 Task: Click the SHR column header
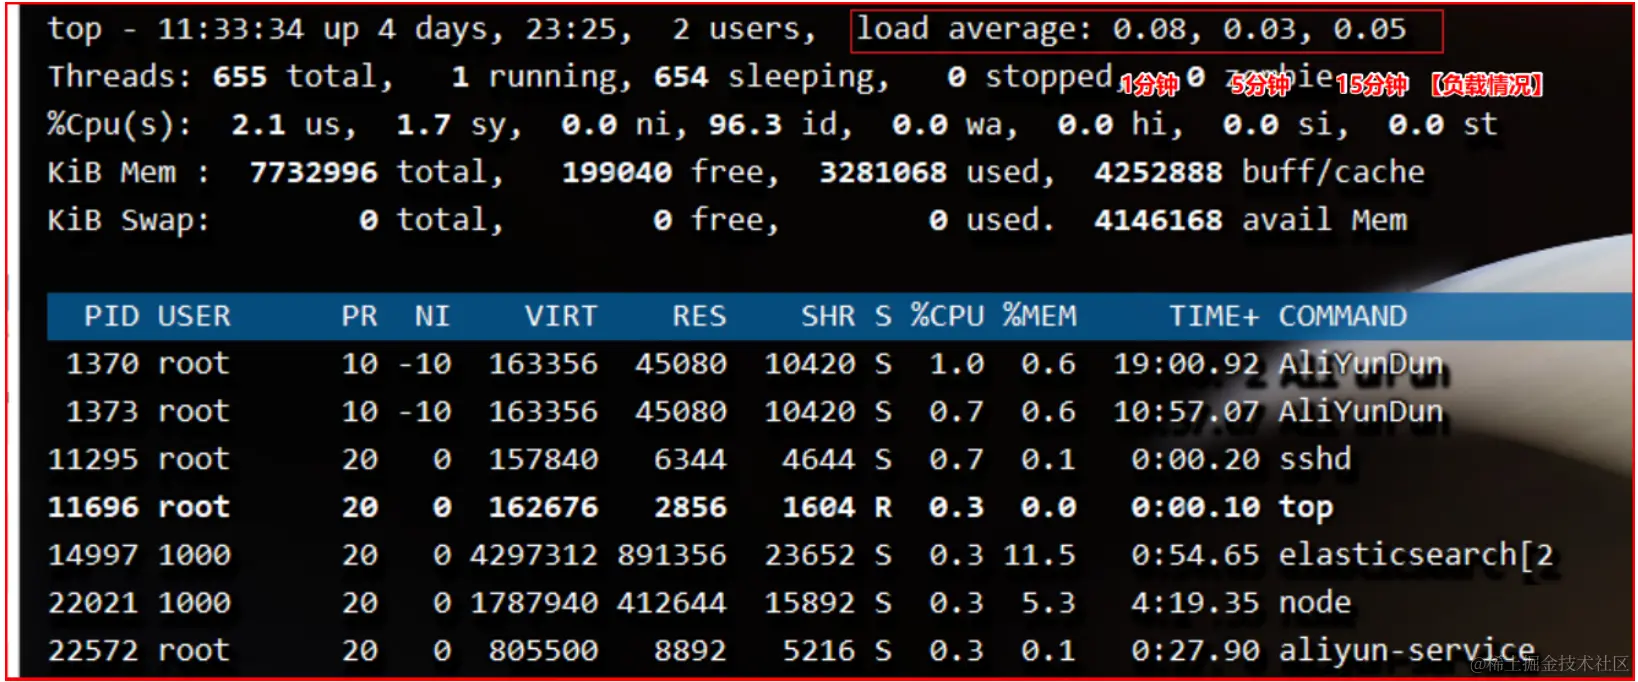(x=828, y=317)
